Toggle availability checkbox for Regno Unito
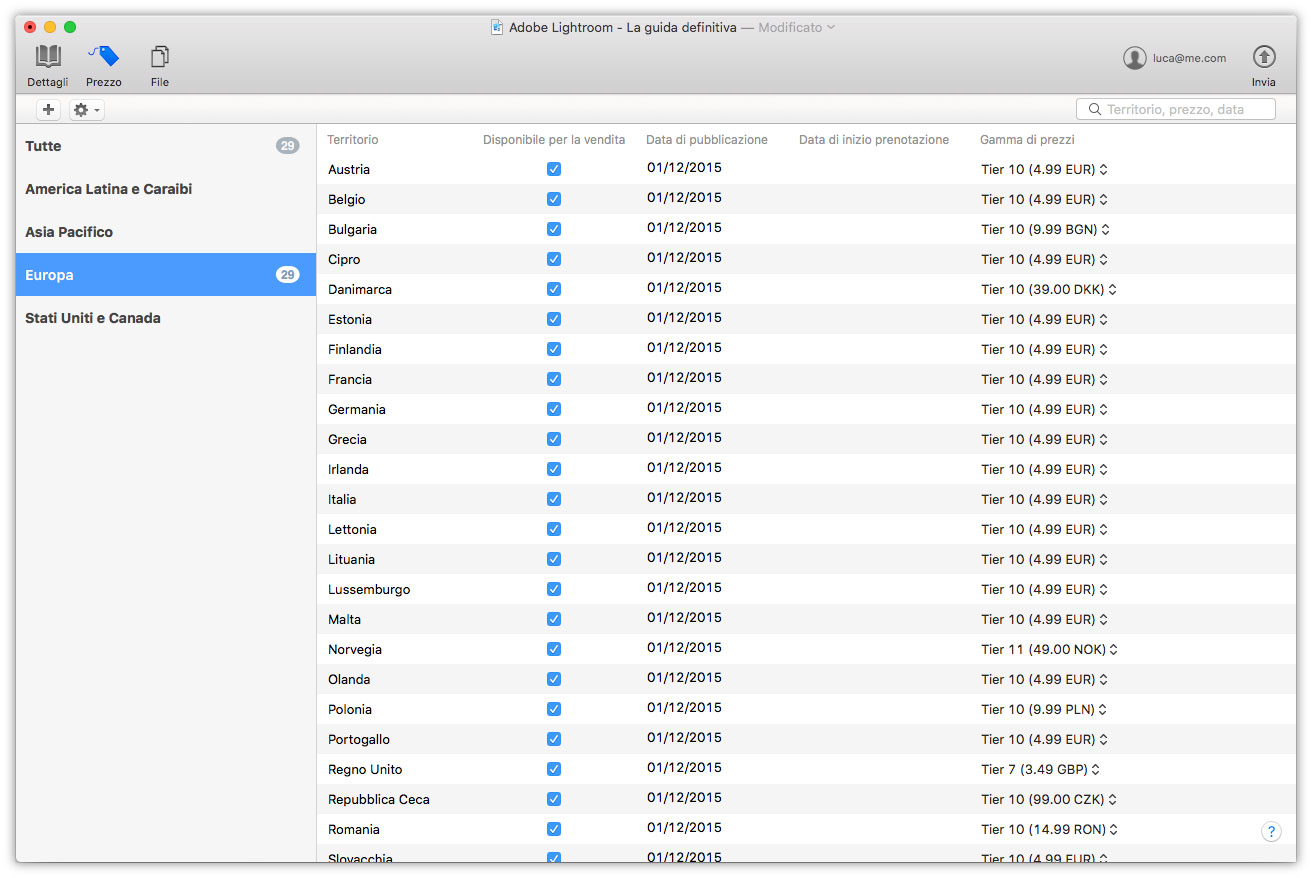The image size is (1312, 878). (554, 769)
